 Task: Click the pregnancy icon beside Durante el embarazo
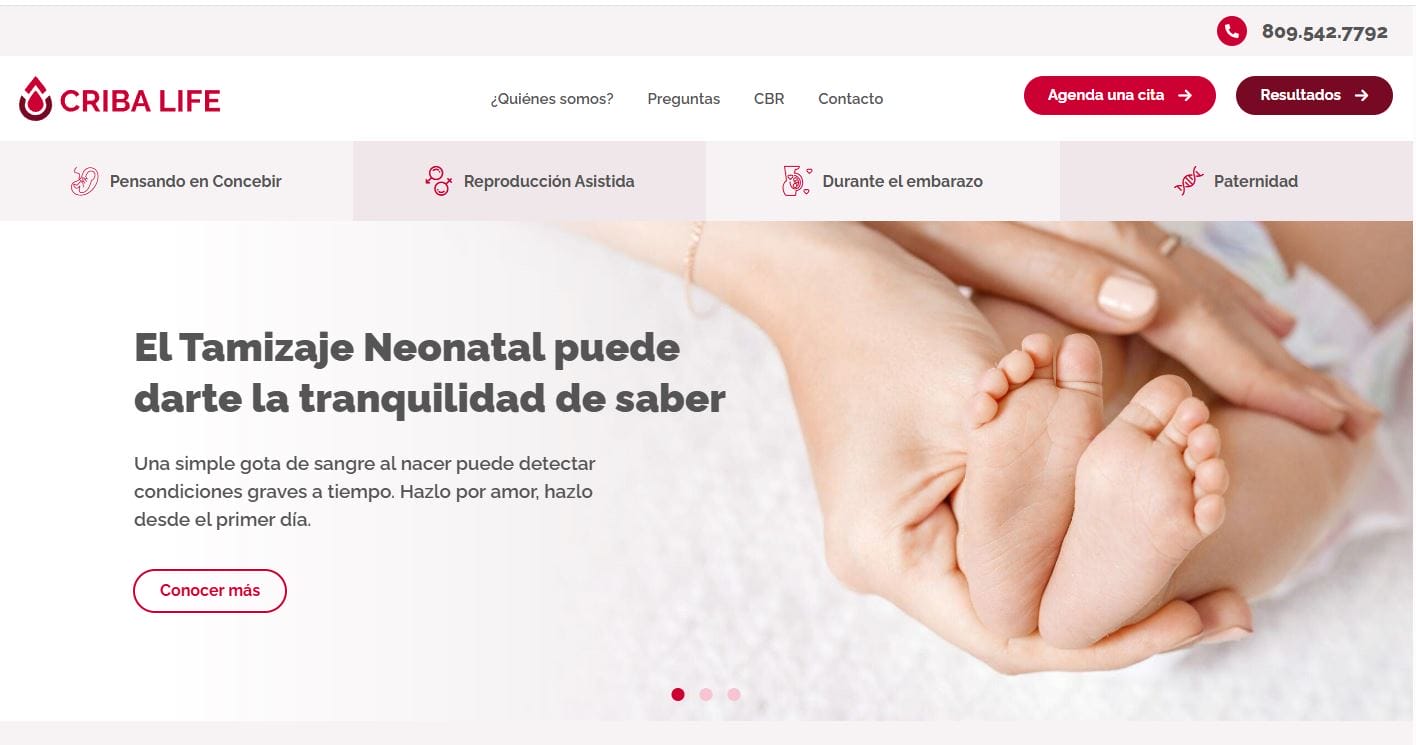tap(796, 181)
